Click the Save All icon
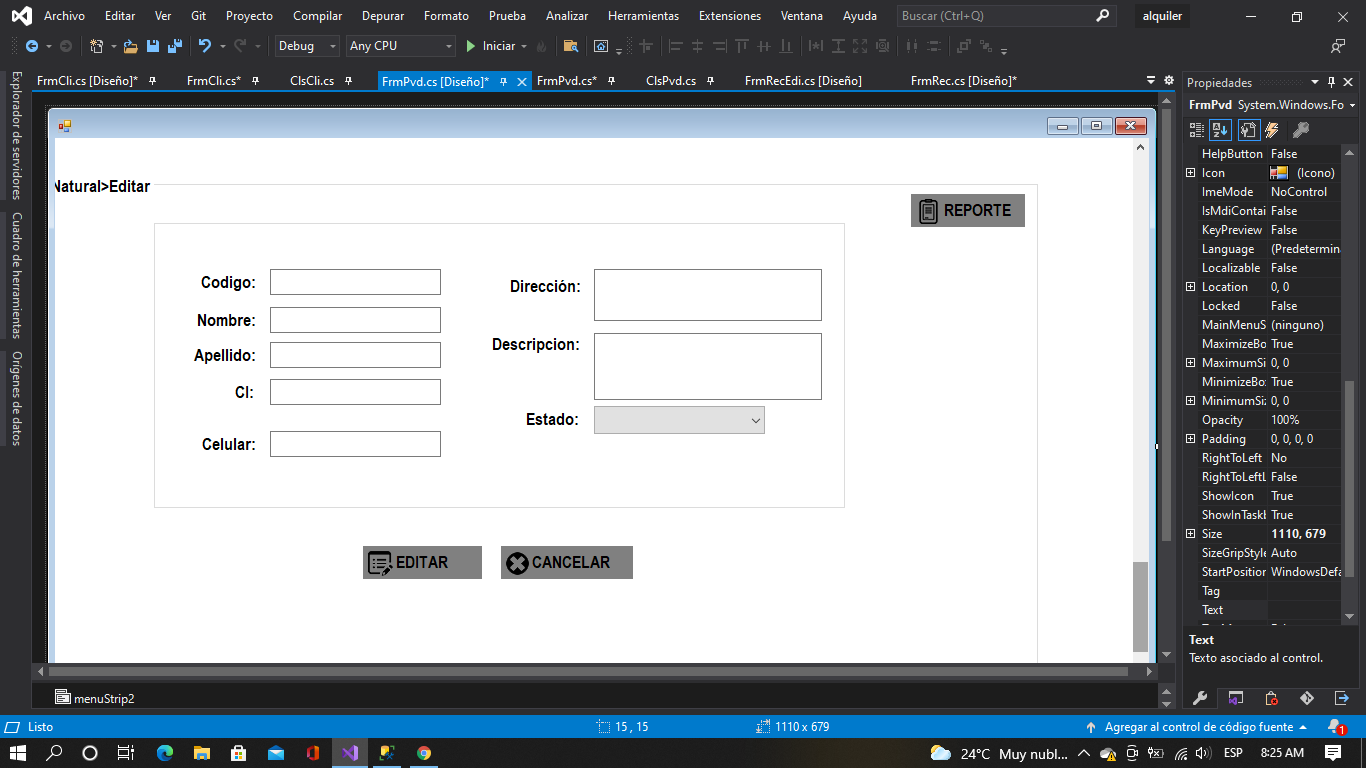The height and width of the screenshot is (768, 1366). [x=175, y=46]
